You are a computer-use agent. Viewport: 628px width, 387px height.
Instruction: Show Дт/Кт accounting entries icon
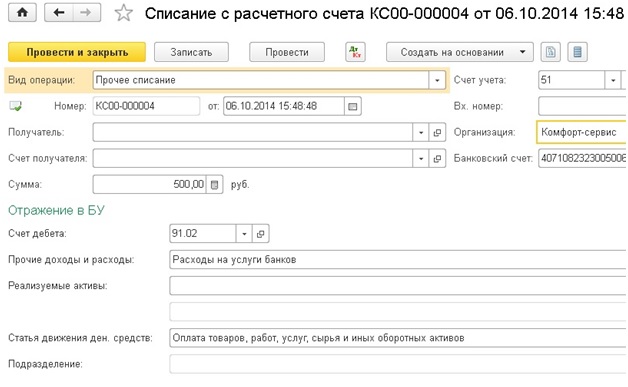point(355,52)
